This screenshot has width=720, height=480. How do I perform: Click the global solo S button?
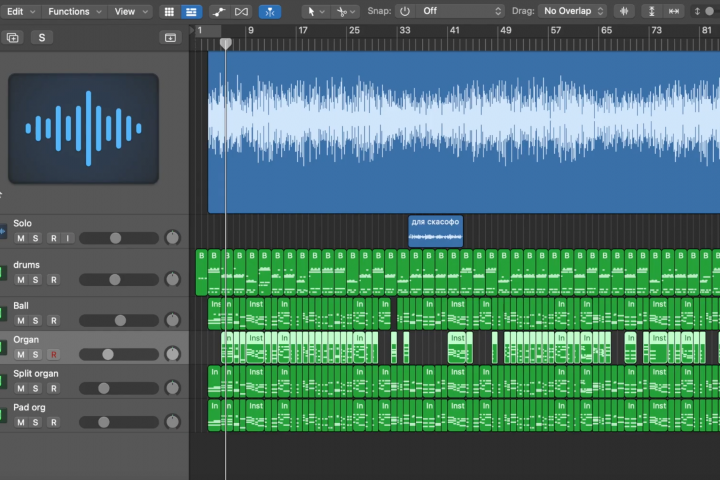tap(42, 37)
